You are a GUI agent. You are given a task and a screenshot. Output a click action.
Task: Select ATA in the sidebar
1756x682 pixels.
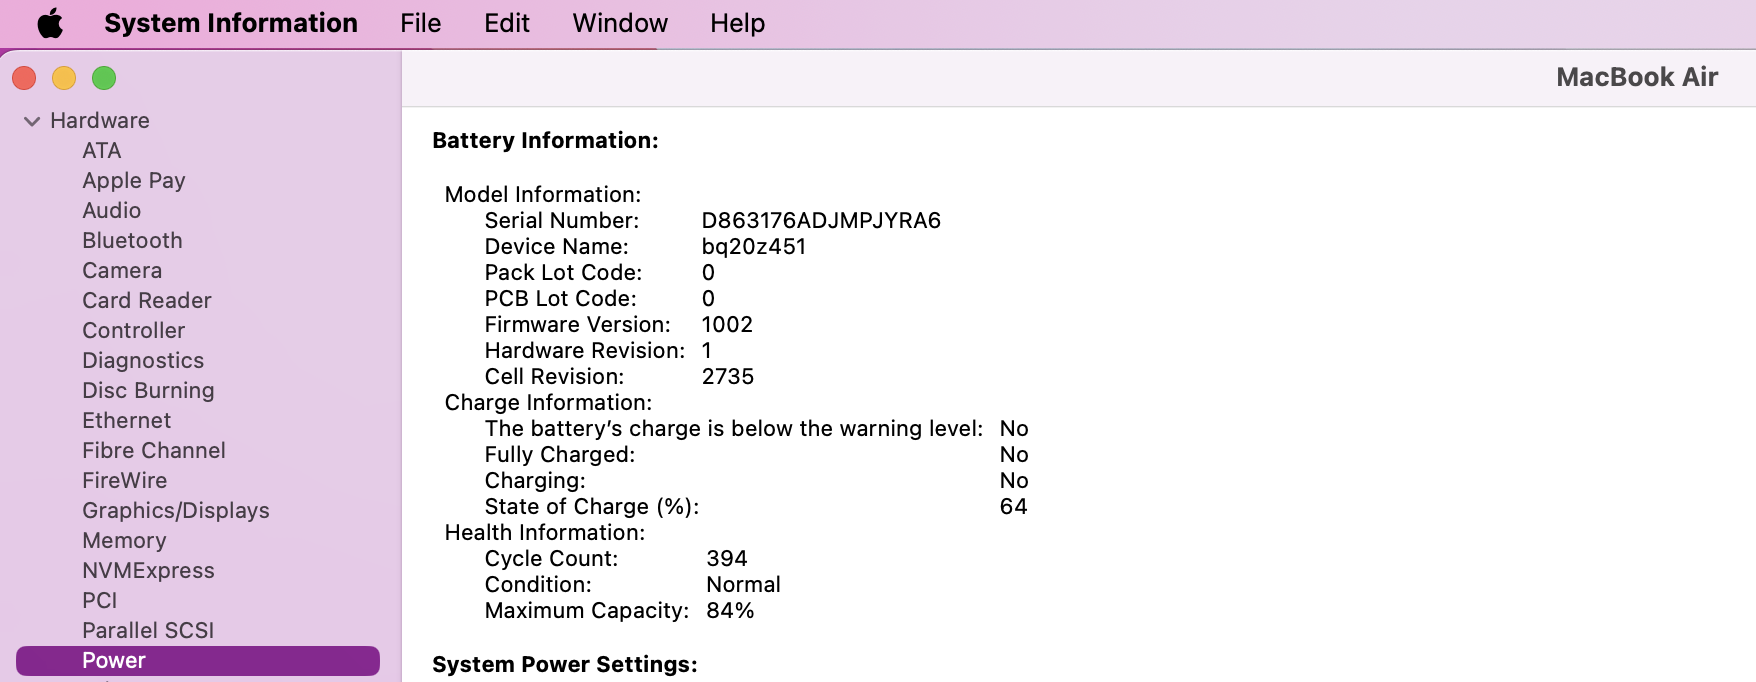[102, 150]
